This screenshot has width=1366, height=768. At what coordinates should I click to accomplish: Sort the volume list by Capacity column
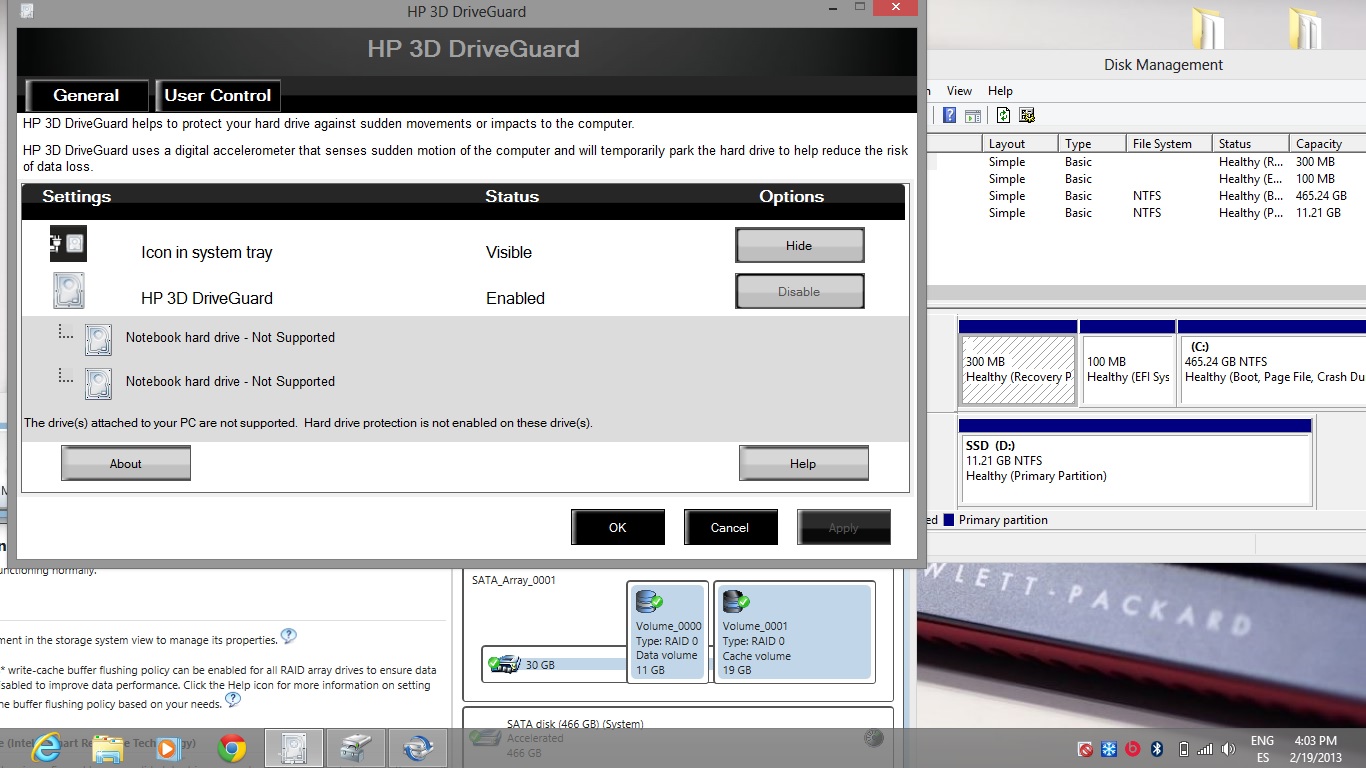(x=1318, y=144)
